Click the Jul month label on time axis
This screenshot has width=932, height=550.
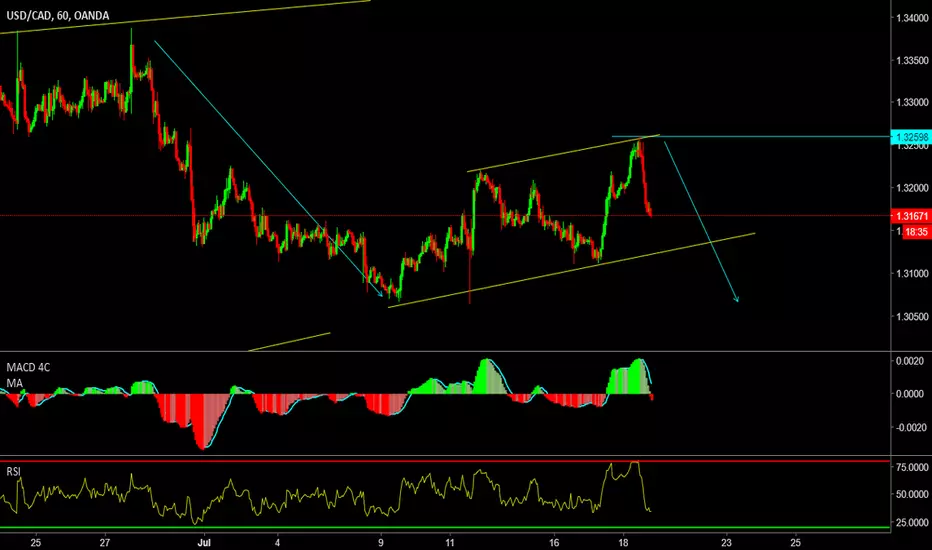204,542
